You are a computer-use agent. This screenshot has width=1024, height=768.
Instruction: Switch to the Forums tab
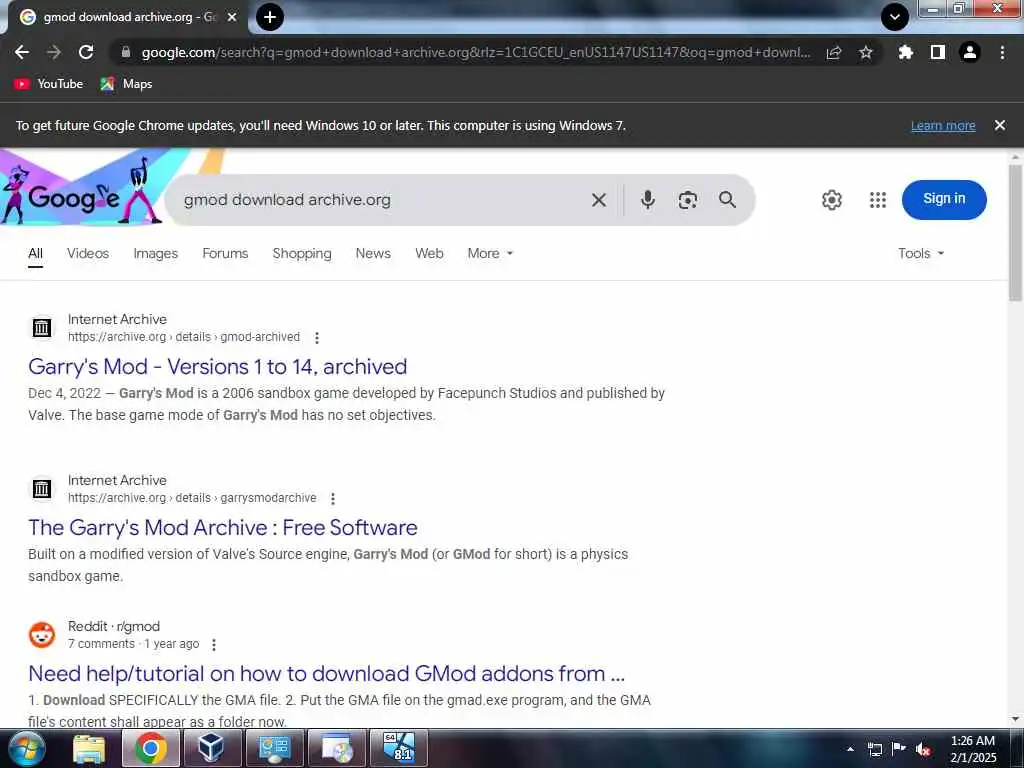tap(225, 253)
